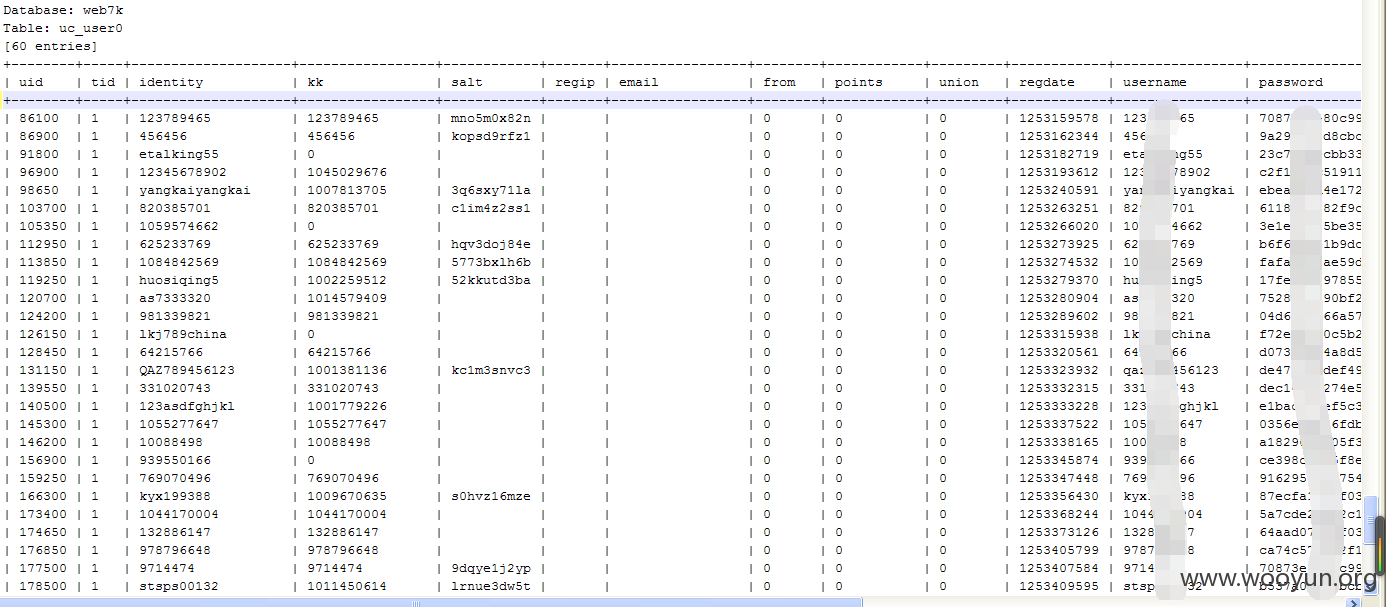Click the 'email' column header
Viewport: 1386px width, 607px height.
click(639, 82)
